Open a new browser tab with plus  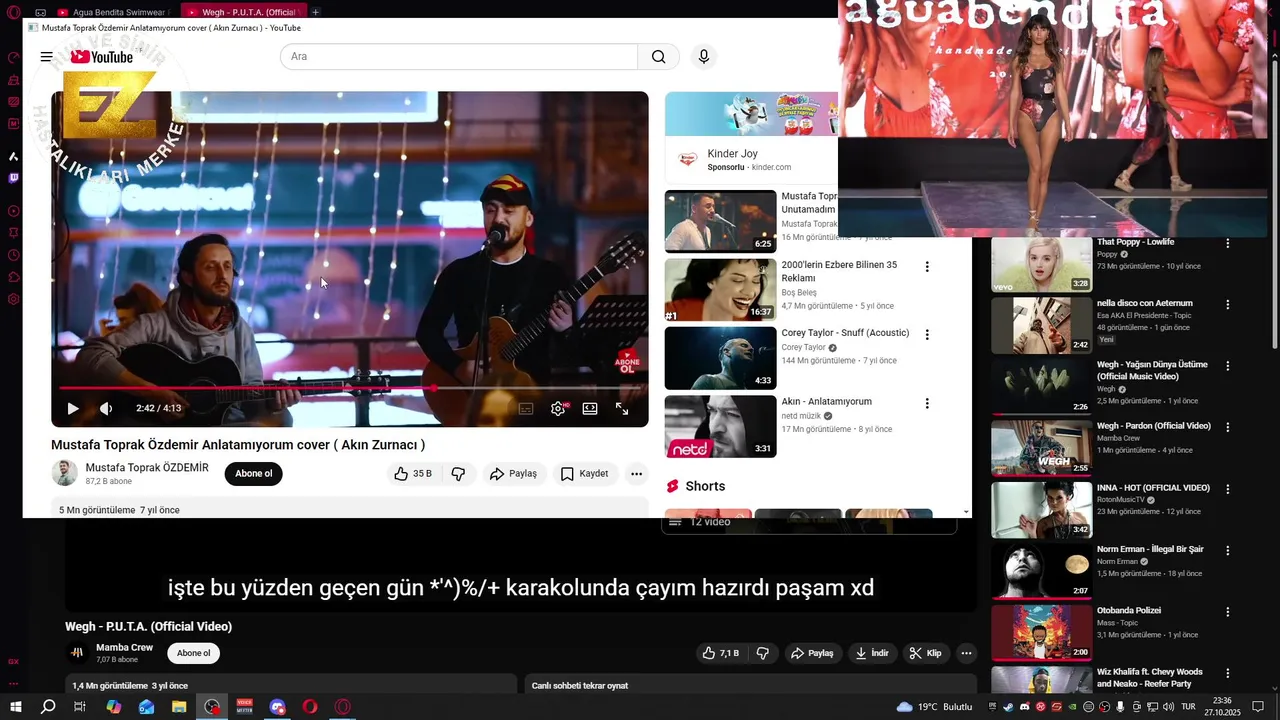[315, 12]
